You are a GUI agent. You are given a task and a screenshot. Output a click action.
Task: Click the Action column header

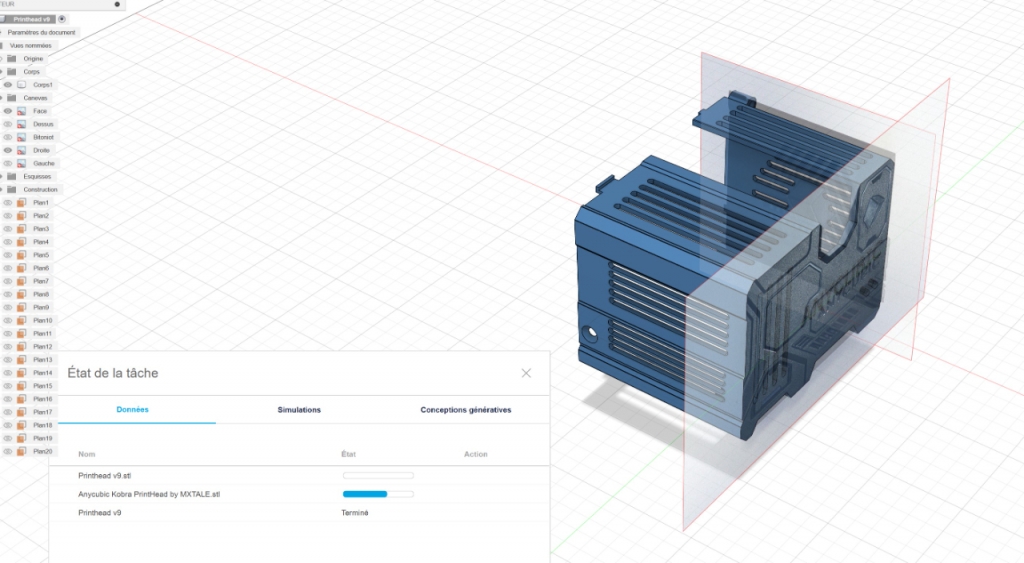pyautogui.click(x=475, y=454)
